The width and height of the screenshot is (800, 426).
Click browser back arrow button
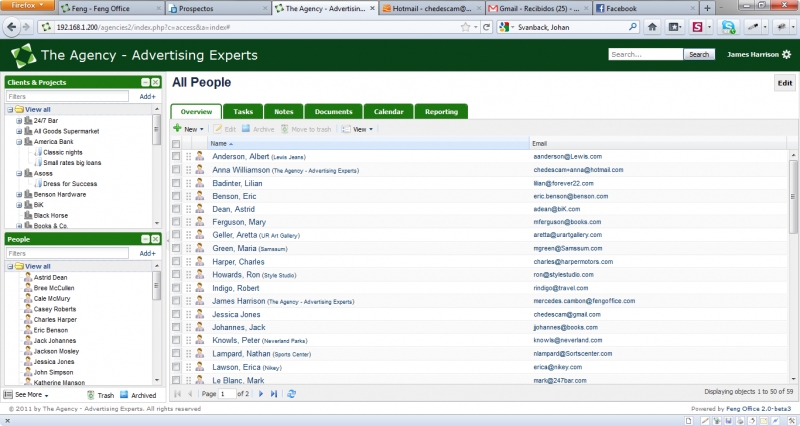tap(12, 27)
